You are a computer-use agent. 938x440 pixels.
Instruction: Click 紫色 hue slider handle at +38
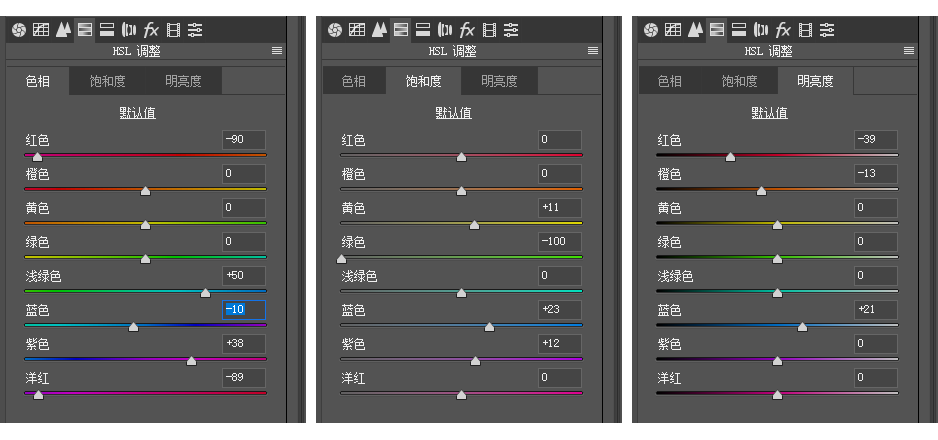coord(191,361)
